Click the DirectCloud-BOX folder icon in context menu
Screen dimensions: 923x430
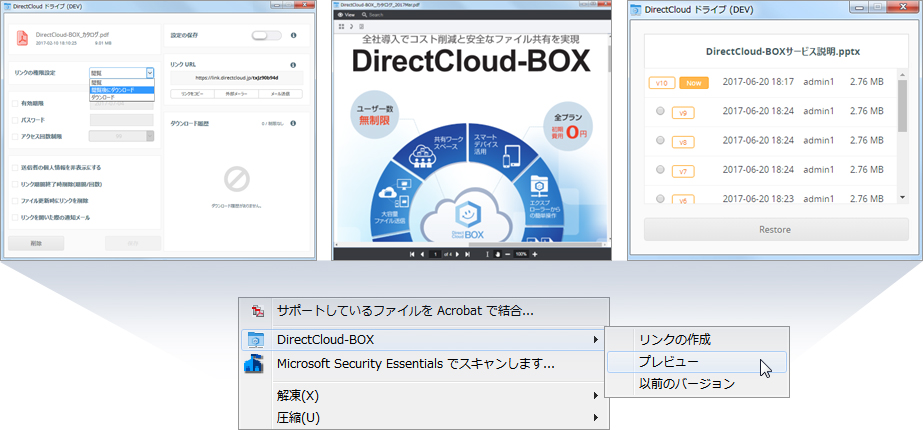[256, 339]
